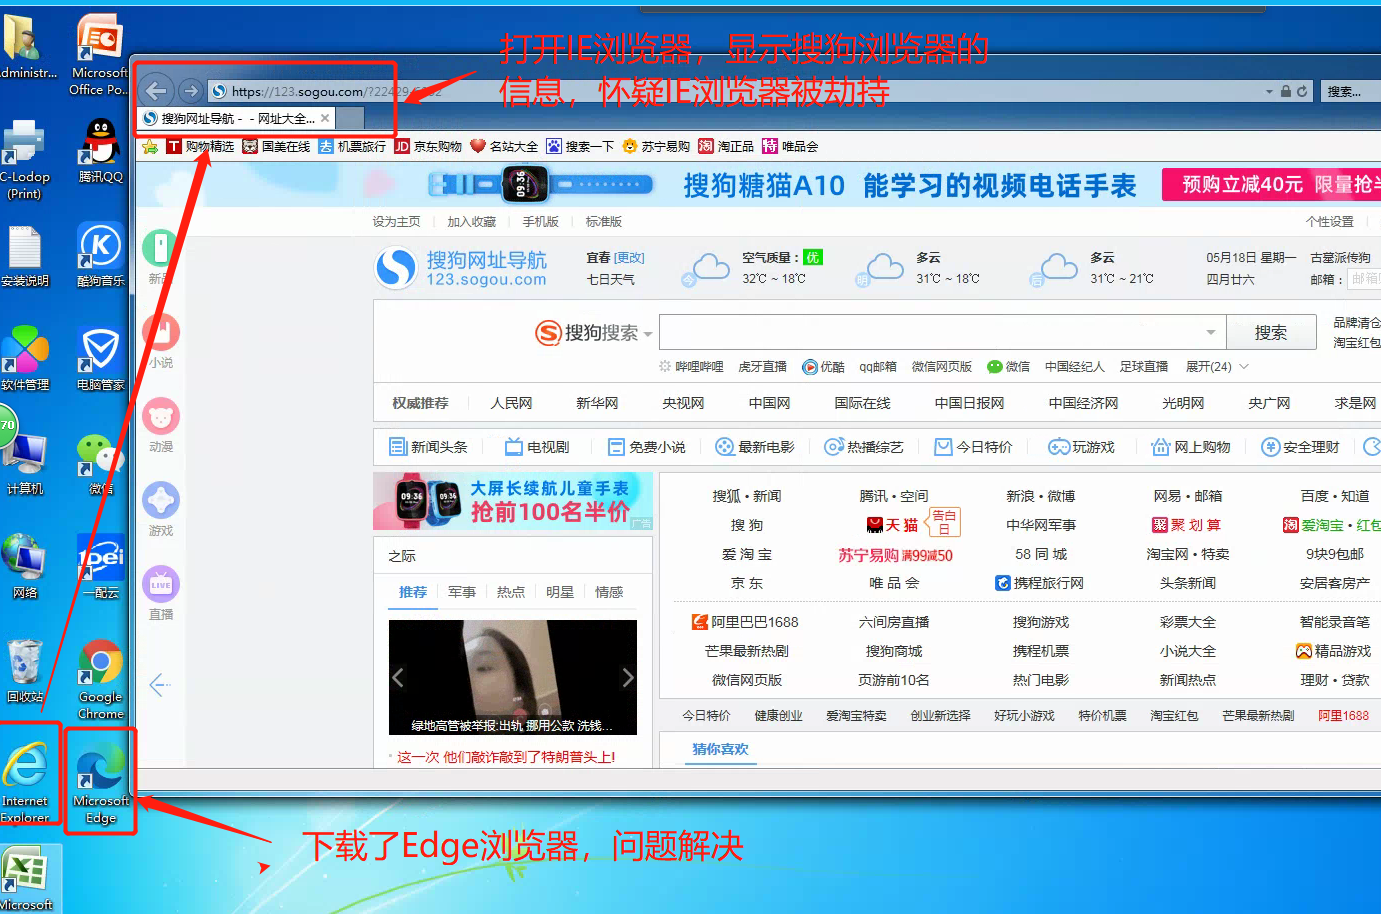Expand the 展开(24) hot words list
Image resolution: width=1381 pixels, height=914 pixels.
point(1217,367)
